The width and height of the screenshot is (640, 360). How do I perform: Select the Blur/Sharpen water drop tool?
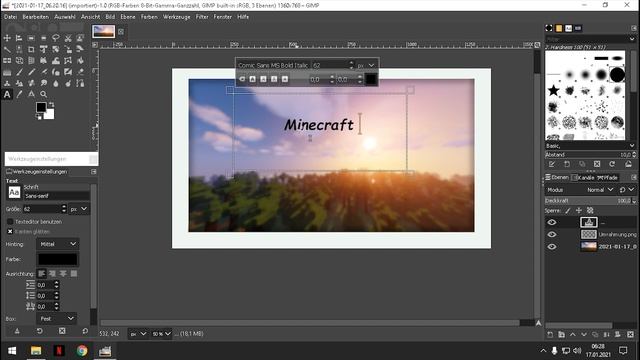point(56,83)
